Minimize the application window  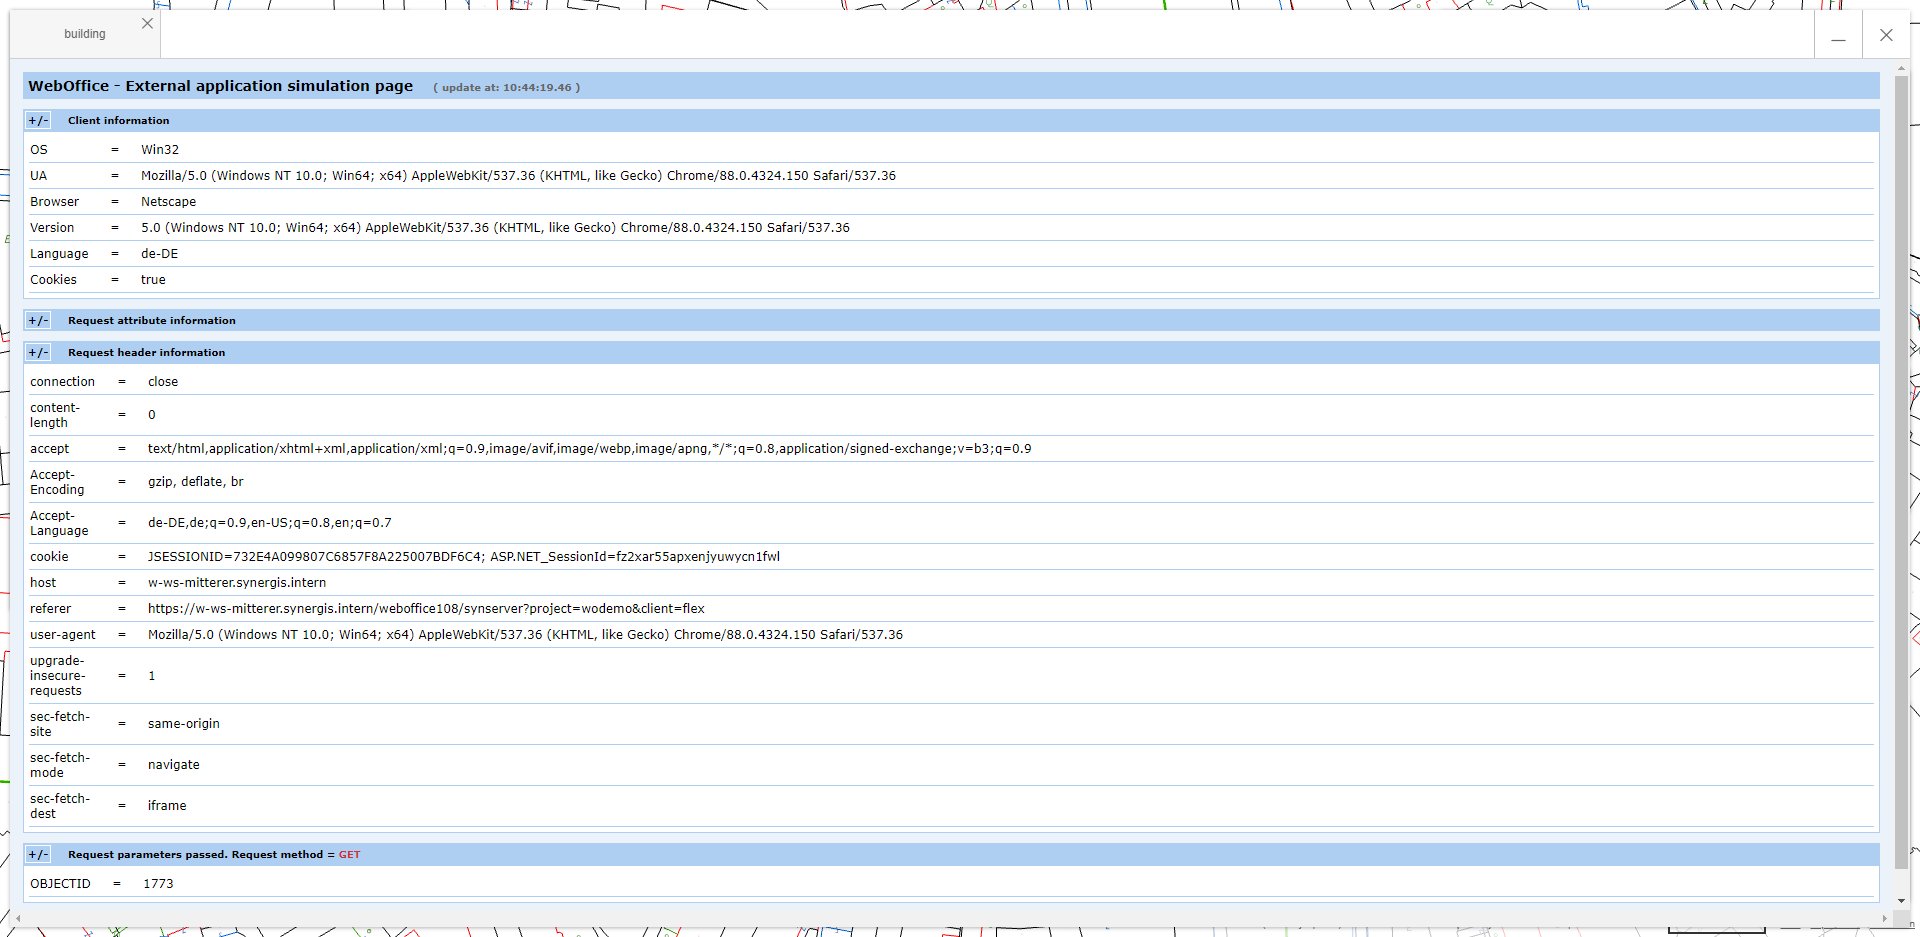click(x=1839, y=40)
